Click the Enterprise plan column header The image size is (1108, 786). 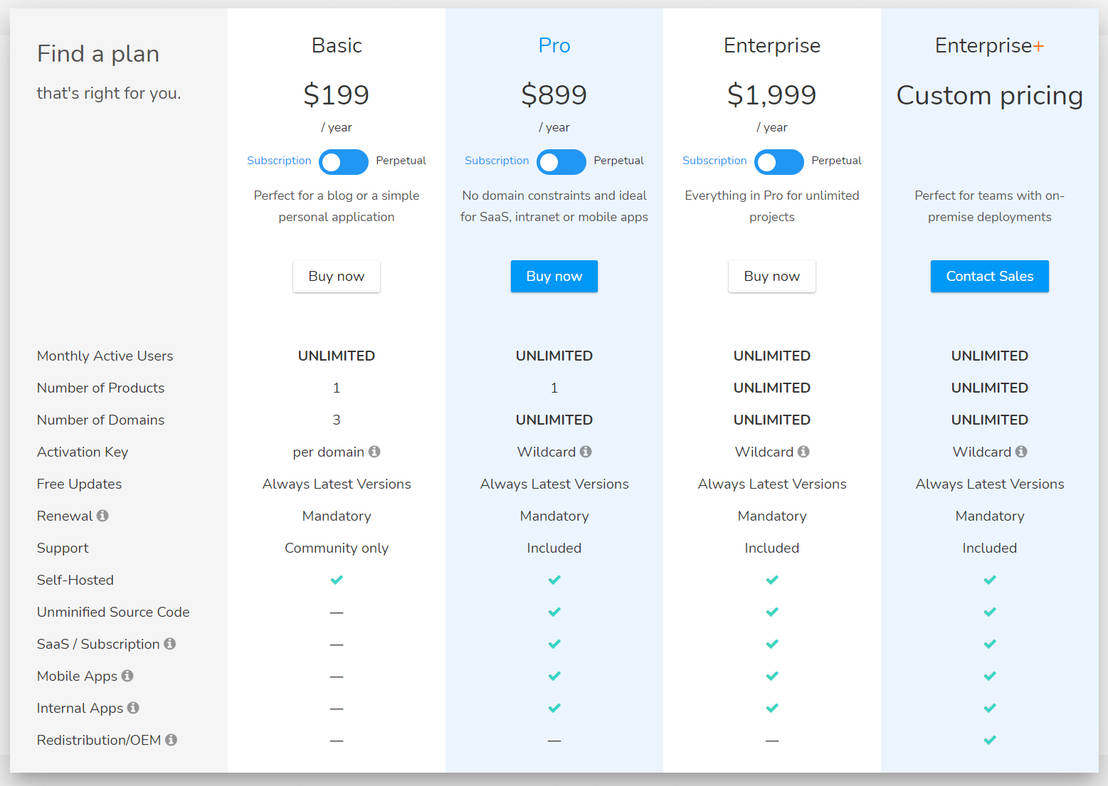pos(771,45)
